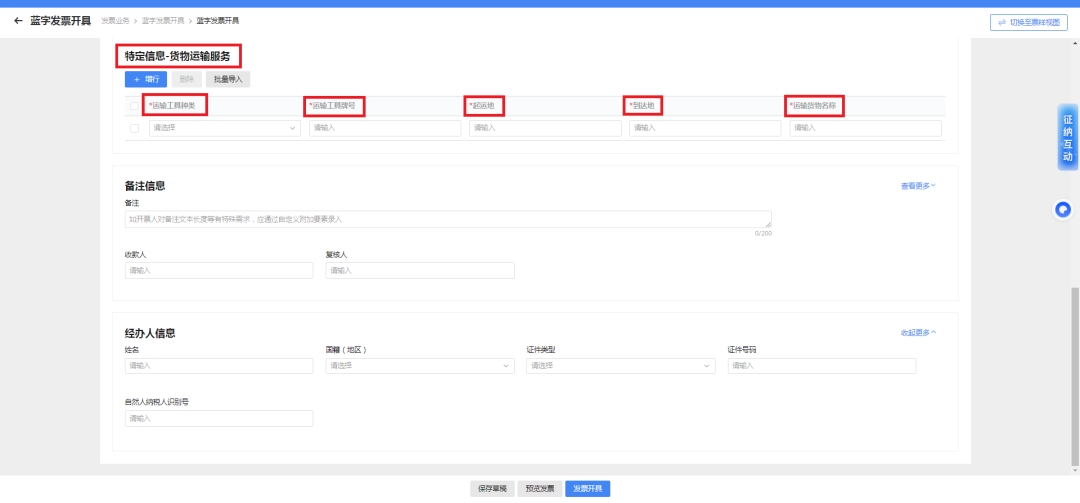Click the 运输工具牌号 input field

pos(385,128)
